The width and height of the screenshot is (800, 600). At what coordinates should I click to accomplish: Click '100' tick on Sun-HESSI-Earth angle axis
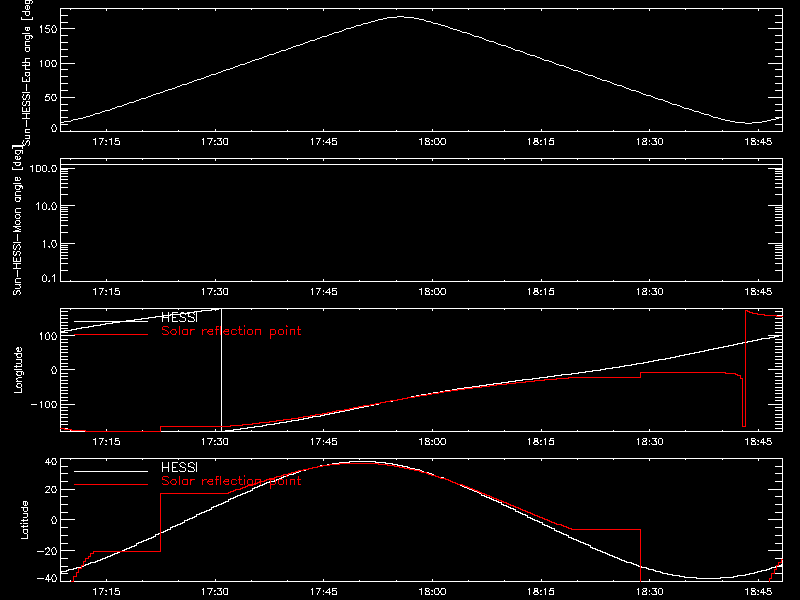[48, 63]
